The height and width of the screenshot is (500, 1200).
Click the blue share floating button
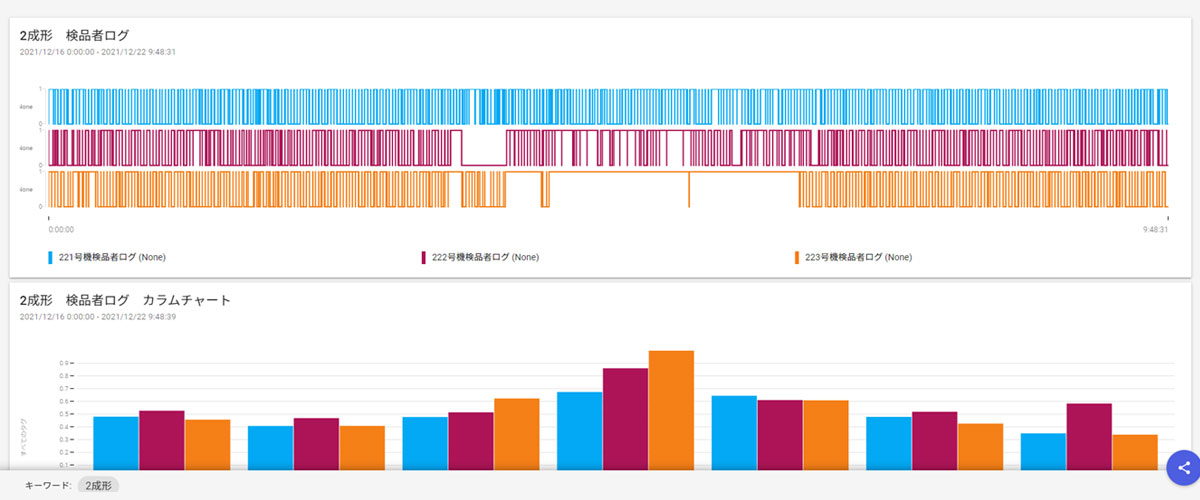[x=1183, y=467]
